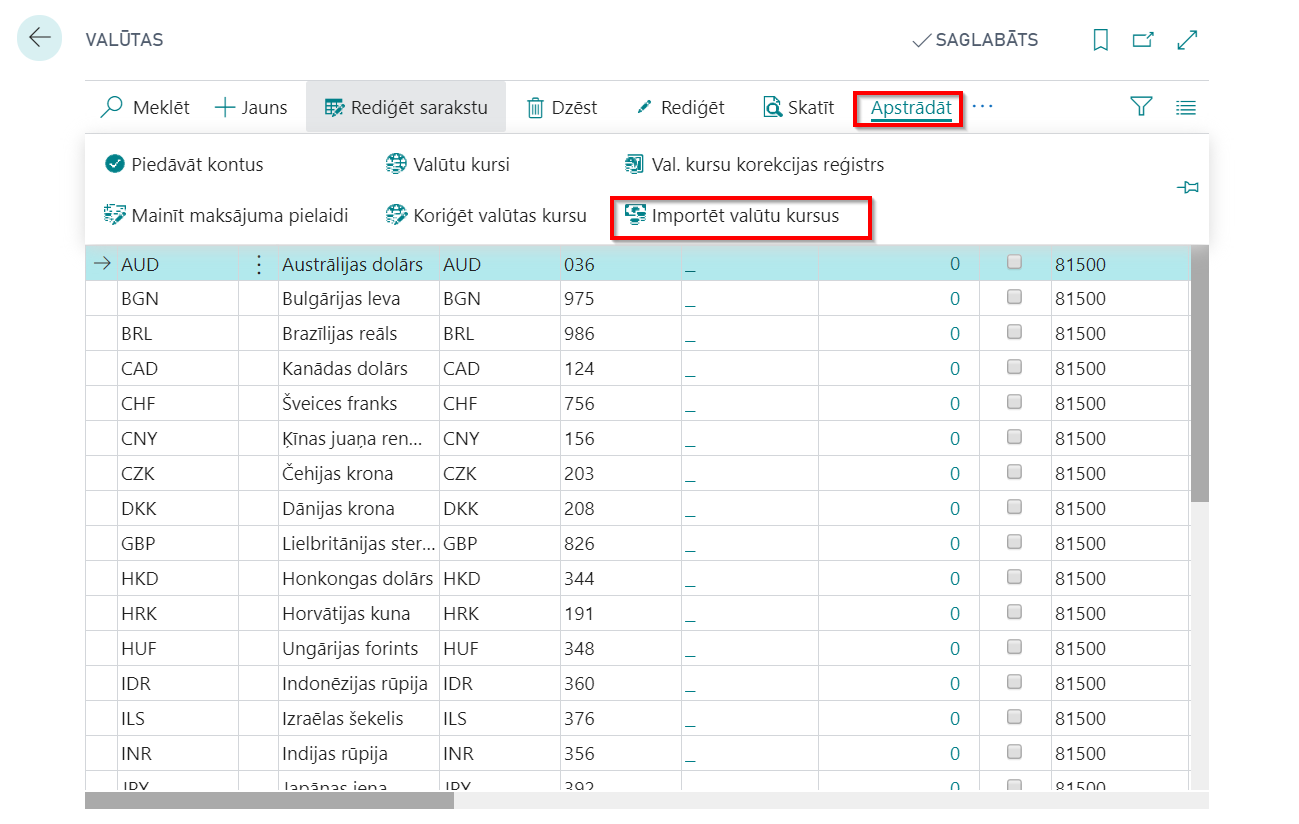
Task: Expand page with diagonal arrows icon
Action: [1187, 40]
